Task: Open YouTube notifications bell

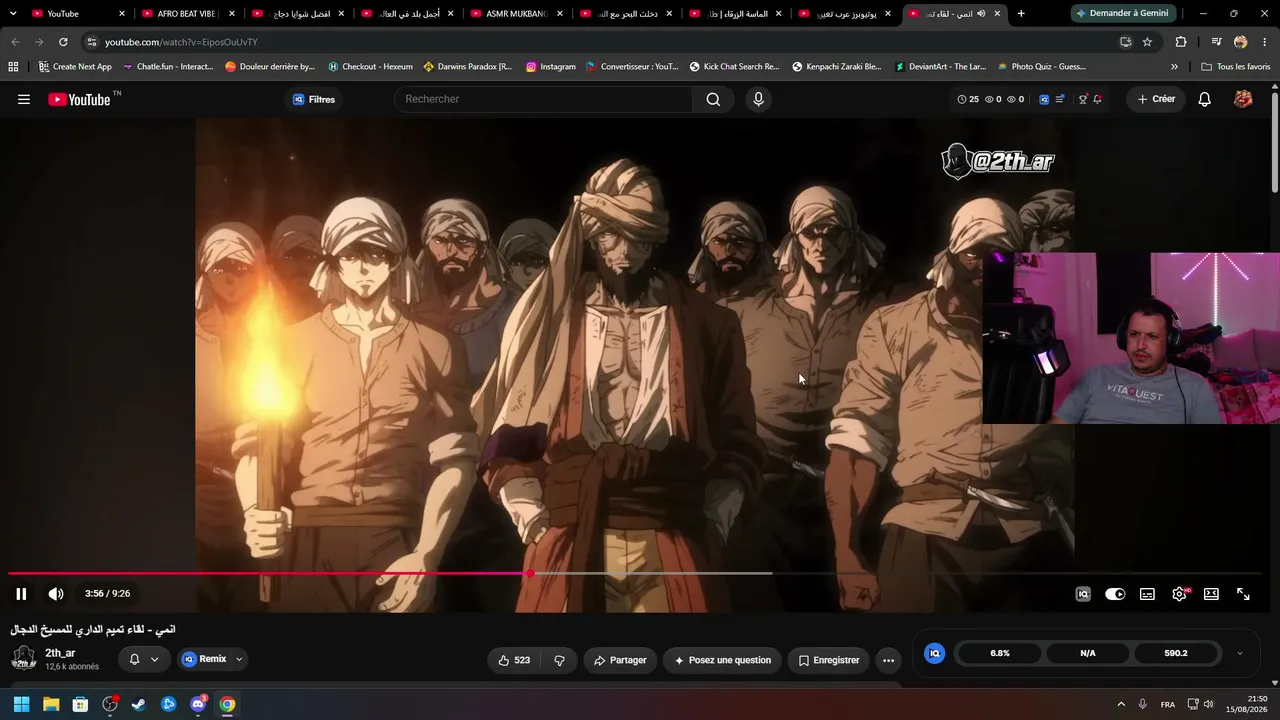Action: pos(1205,99)
